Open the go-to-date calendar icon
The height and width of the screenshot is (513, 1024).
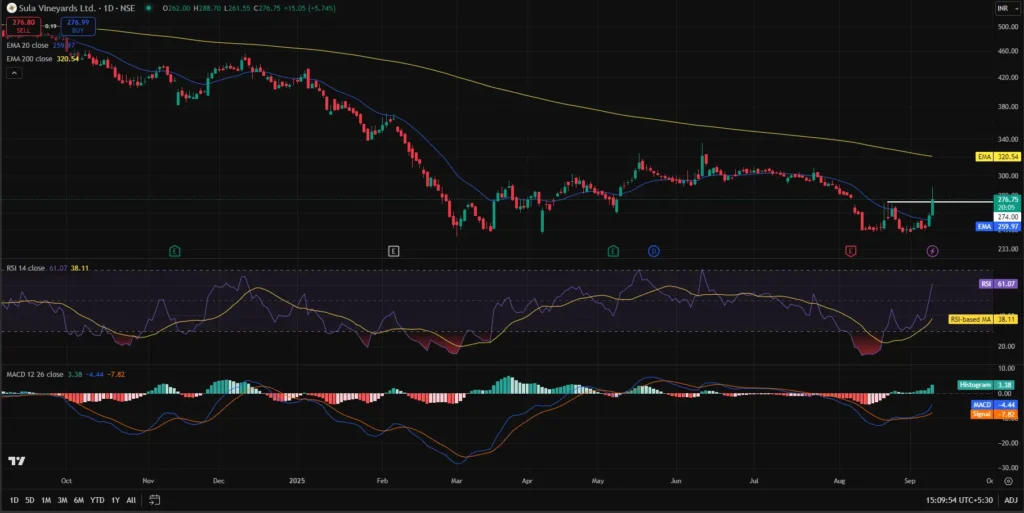(156, 499)
